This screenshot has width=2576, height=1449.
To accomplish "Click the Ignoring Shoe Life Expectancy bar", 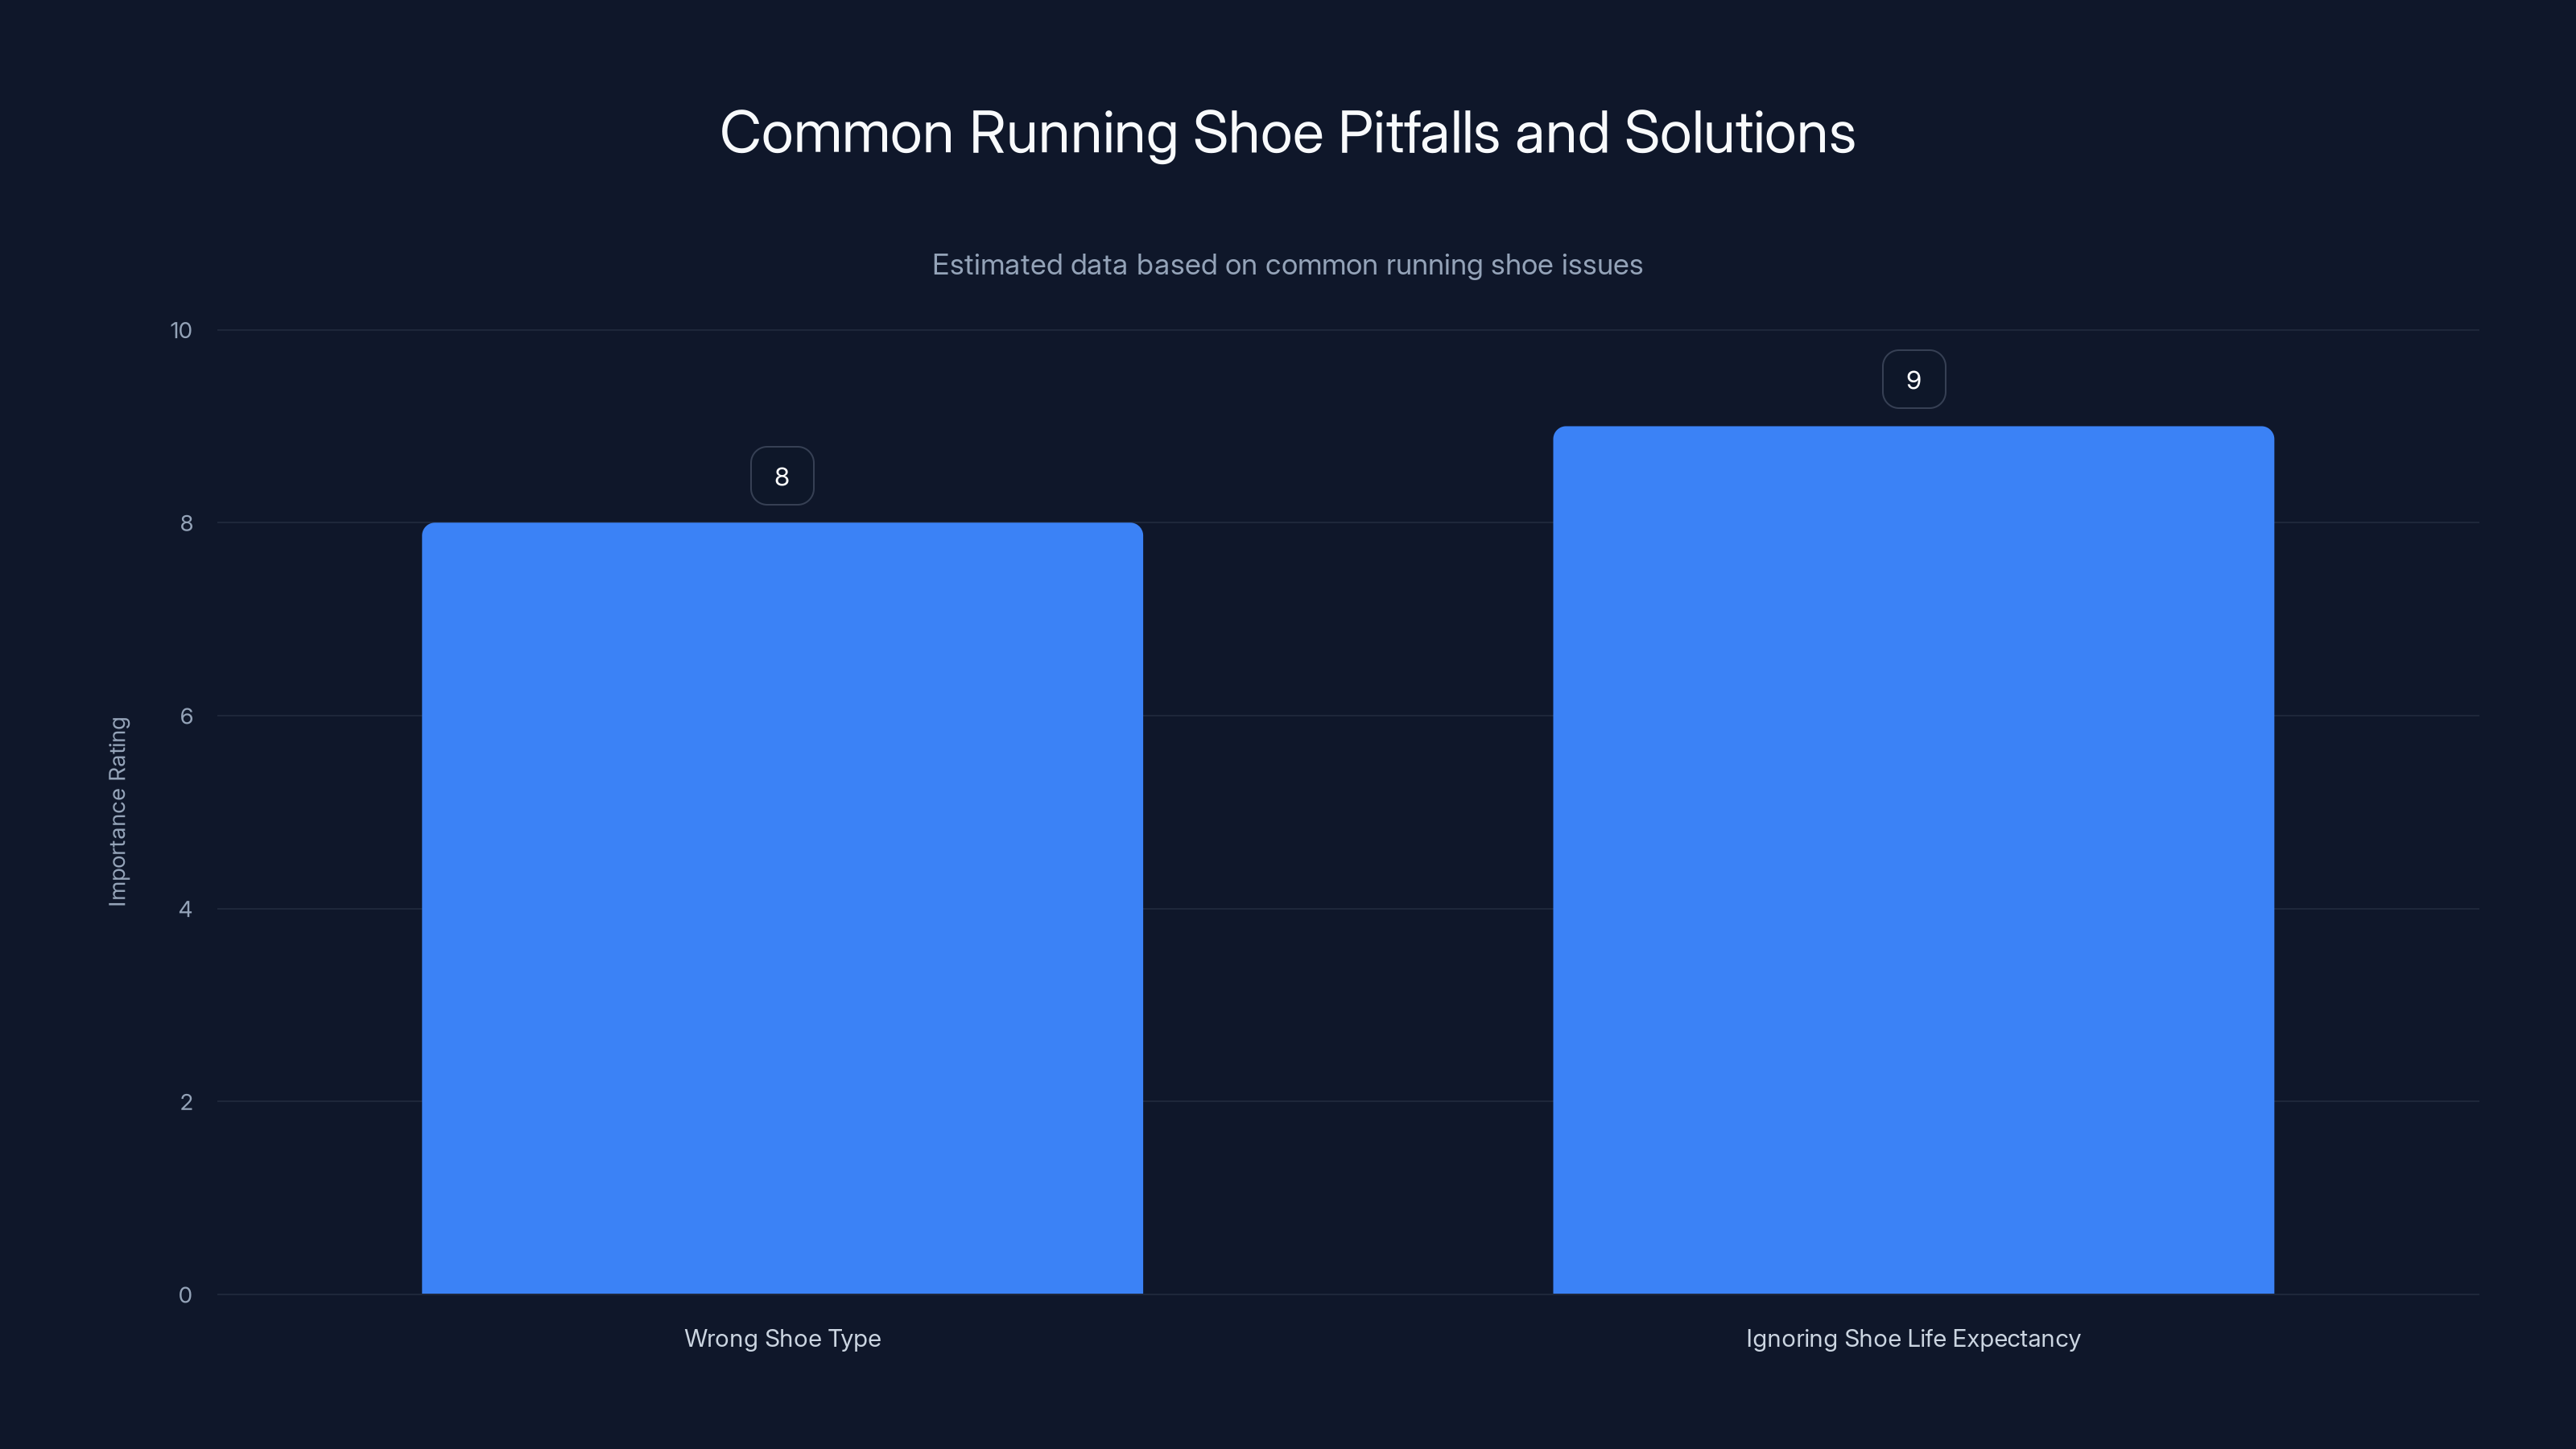I will click(x=1913, y=860).
